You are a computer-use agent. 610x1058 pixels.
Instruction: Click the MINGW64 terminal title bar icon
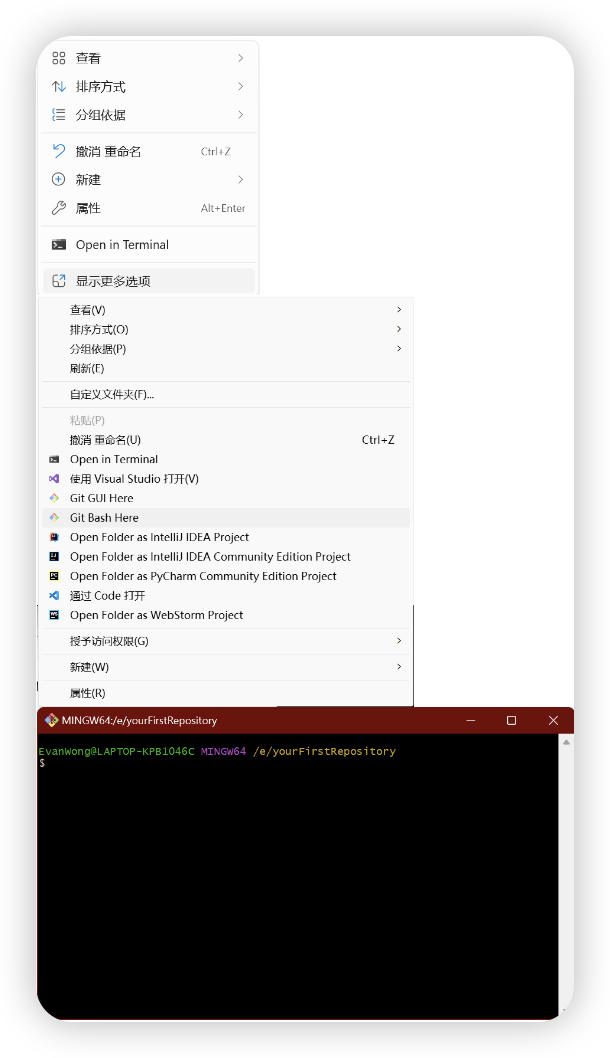tap(51, 720)
